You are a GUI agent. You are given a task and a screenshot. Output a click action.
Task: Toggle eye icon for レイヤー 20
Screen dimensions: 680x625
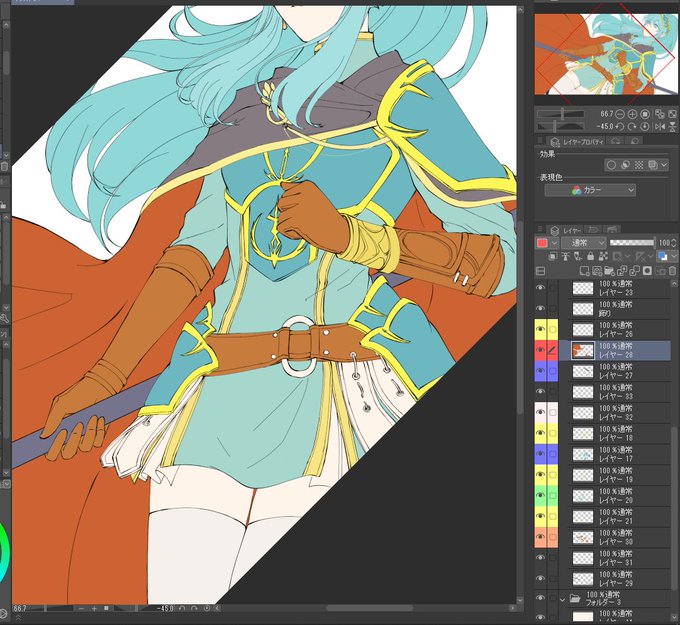540,495
